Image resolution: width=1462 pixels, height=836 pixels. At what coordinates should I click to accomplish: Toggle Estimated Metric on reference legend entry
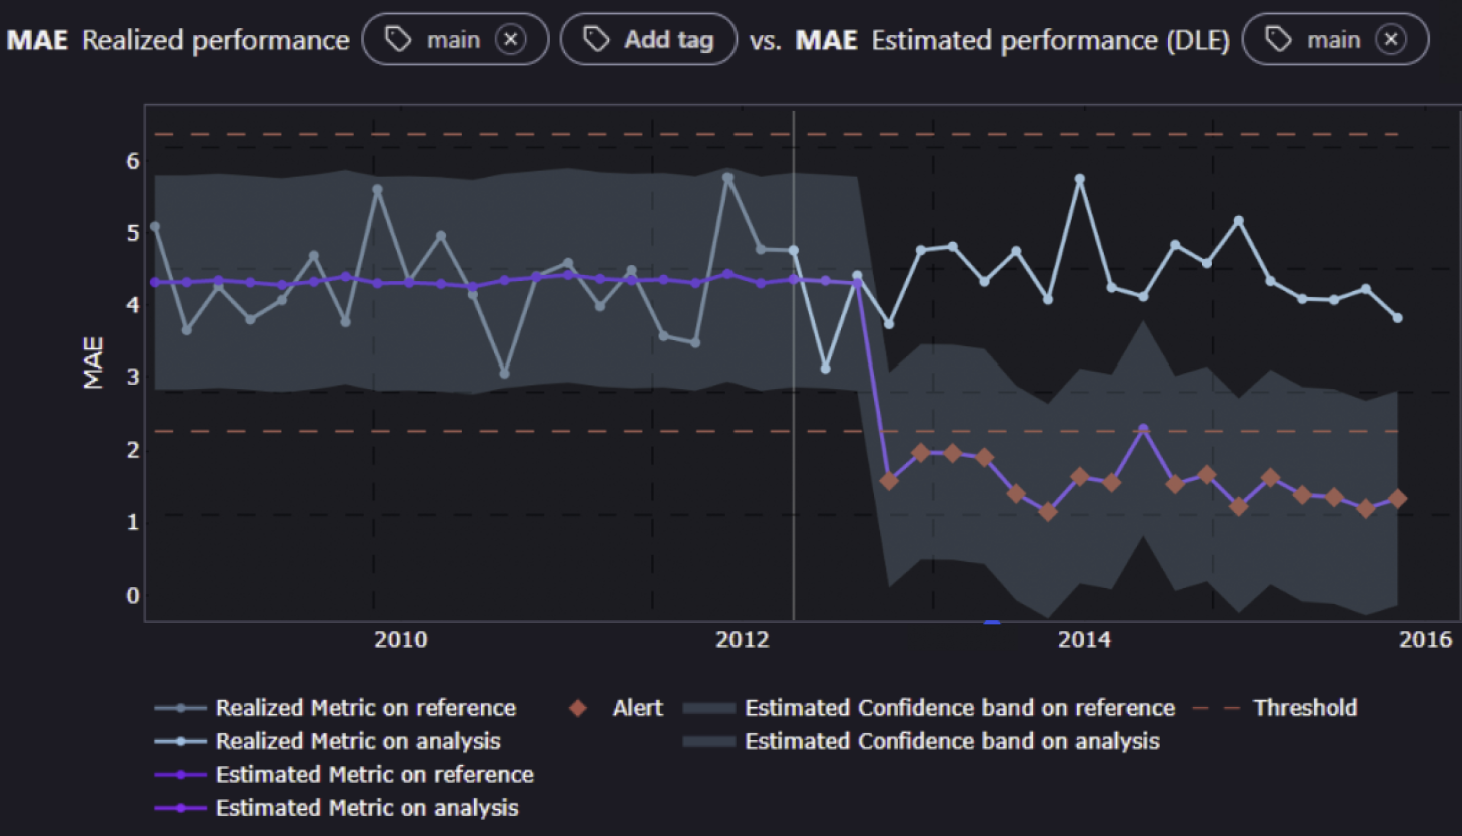374,774
